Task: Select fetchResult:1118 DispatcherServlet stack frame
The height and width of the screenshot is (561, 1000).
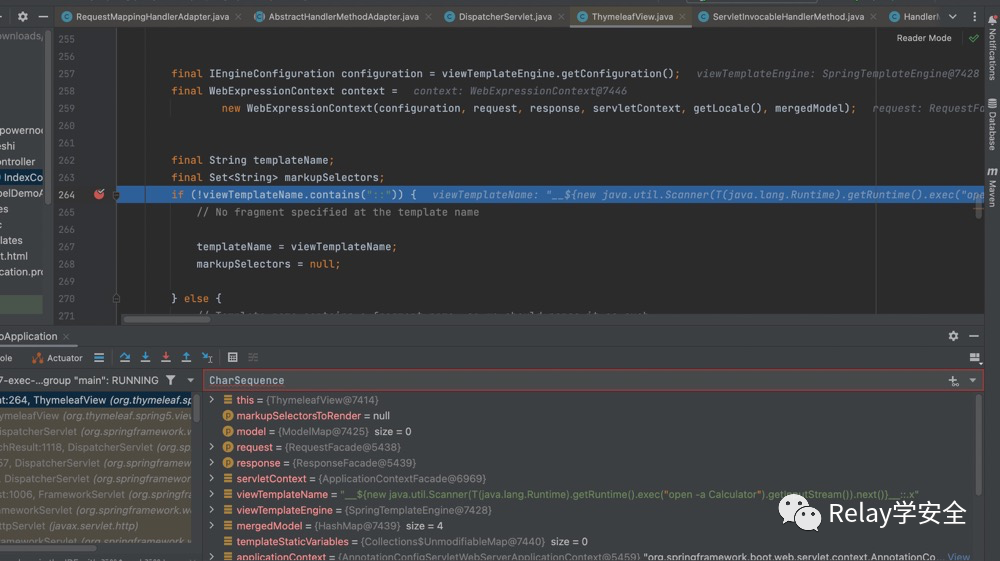Action: click(x=96, y=447)
